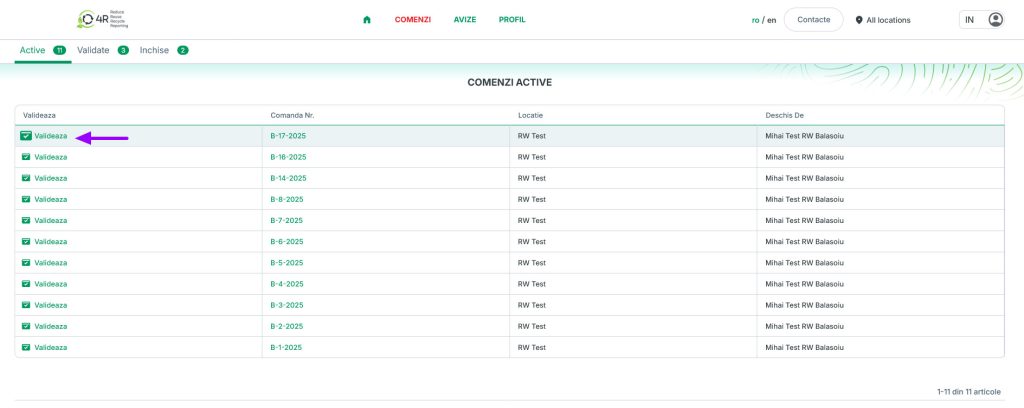Click the Contacte button

(813, 20)
